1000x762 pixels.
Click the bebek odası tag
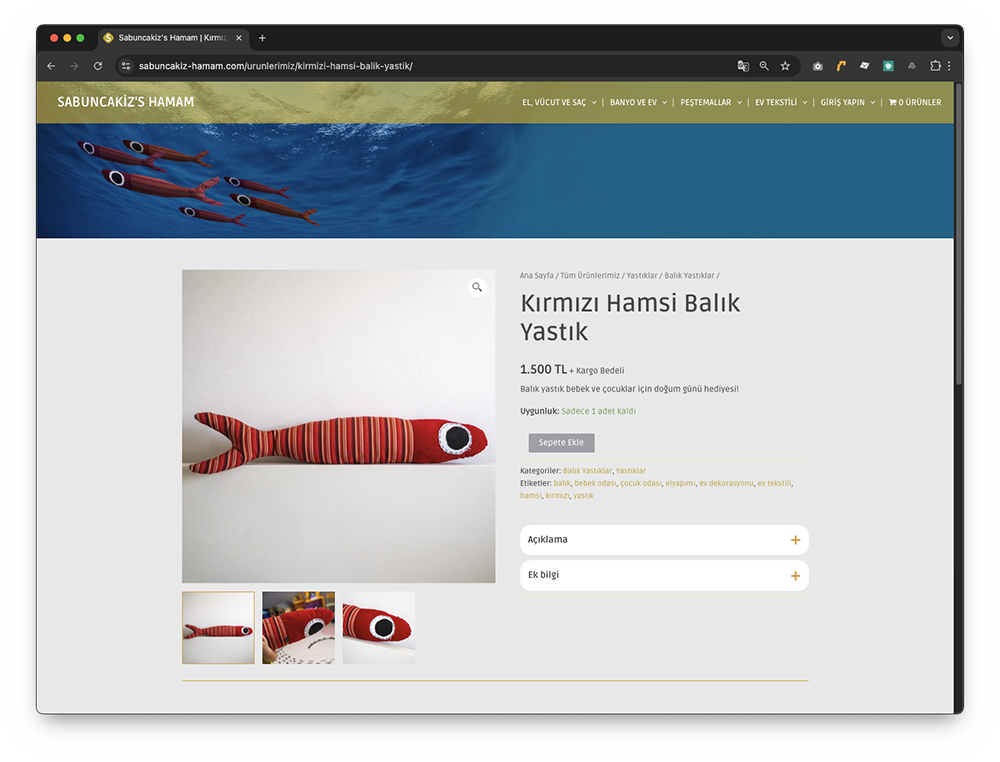(595, 483)
